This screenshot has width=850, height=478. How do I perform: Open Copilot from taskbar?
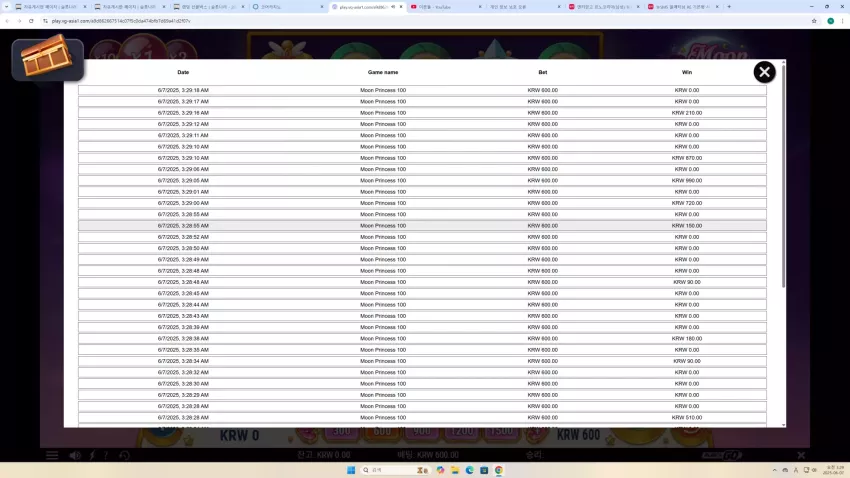coord(440,470)
